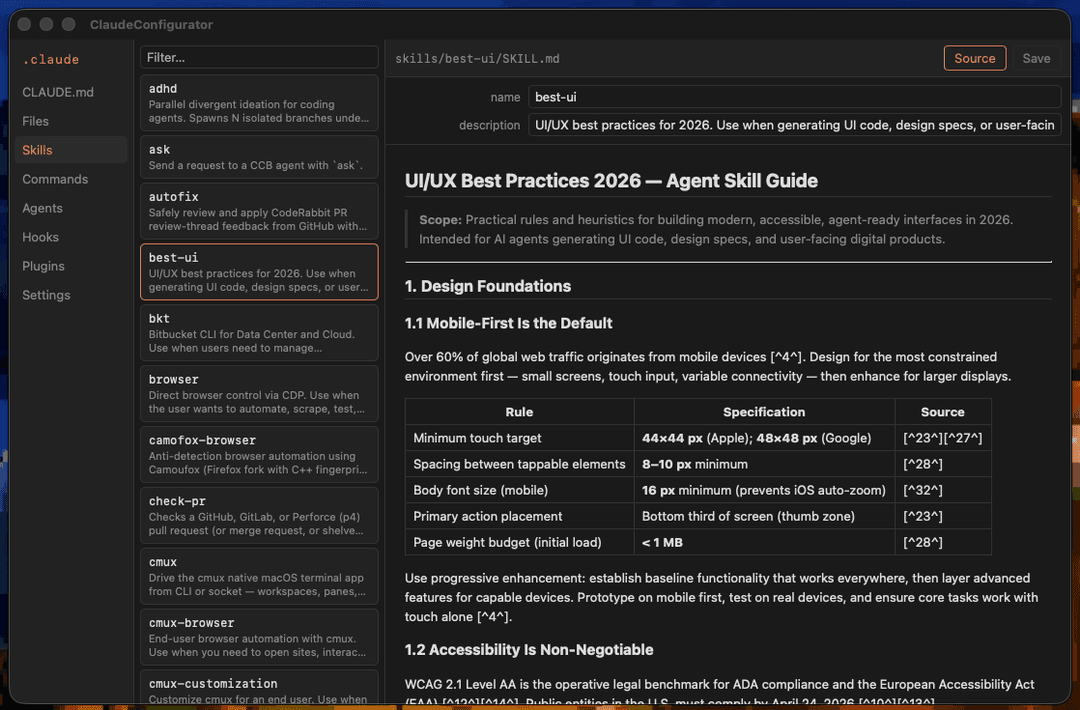
Task: Click the Spacing between tappable elements cell
Action: click(519, 464)
